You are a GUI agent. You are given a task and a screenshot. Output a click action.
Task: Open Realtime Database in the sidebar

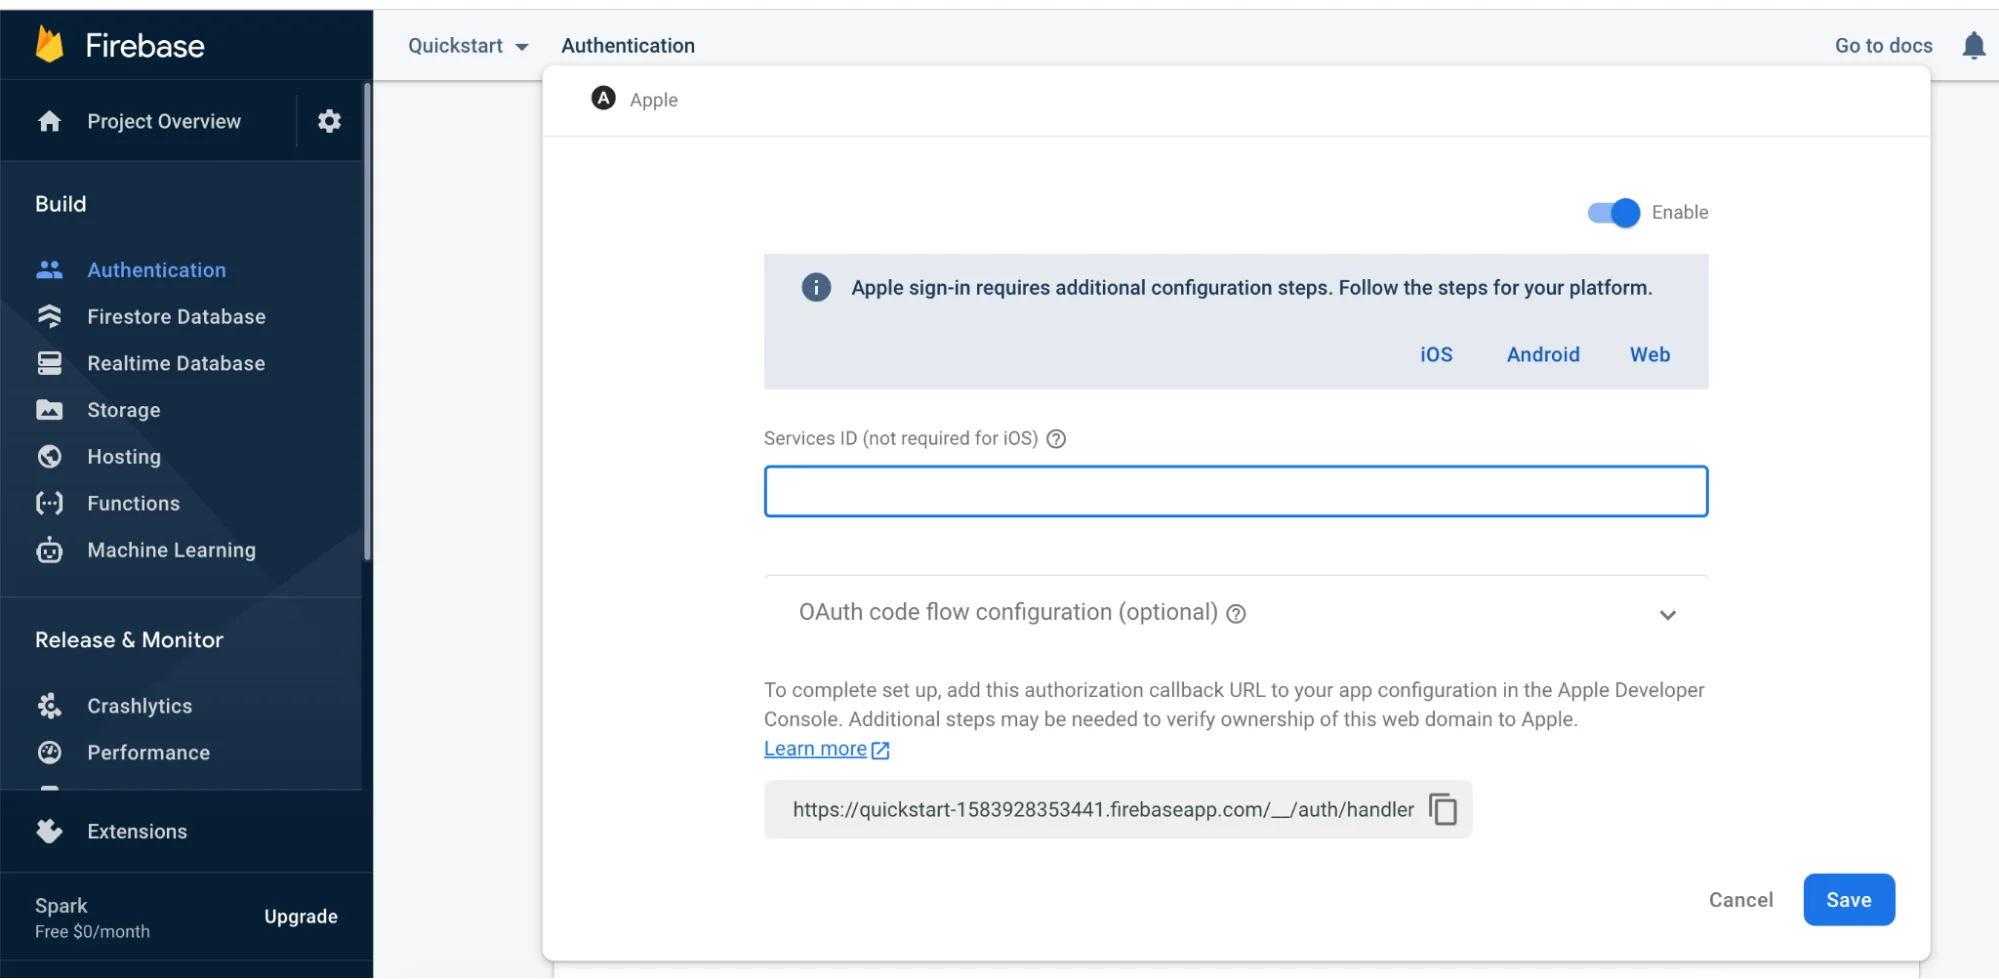point(176,363)
